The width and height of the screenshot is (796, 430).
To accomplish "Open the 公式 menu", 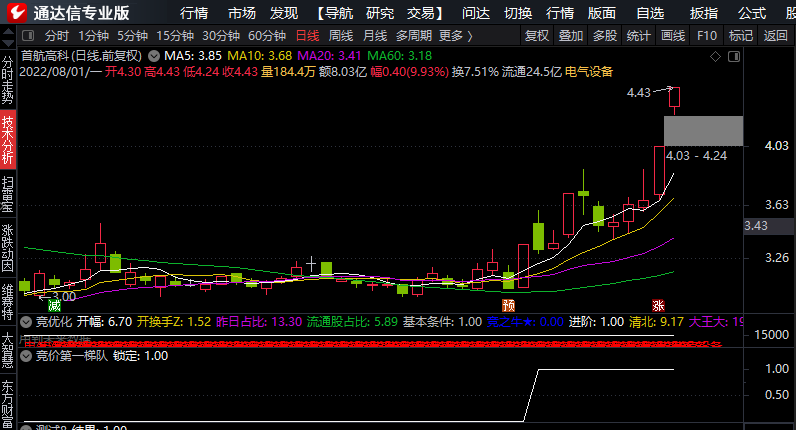I will point(752,13).
